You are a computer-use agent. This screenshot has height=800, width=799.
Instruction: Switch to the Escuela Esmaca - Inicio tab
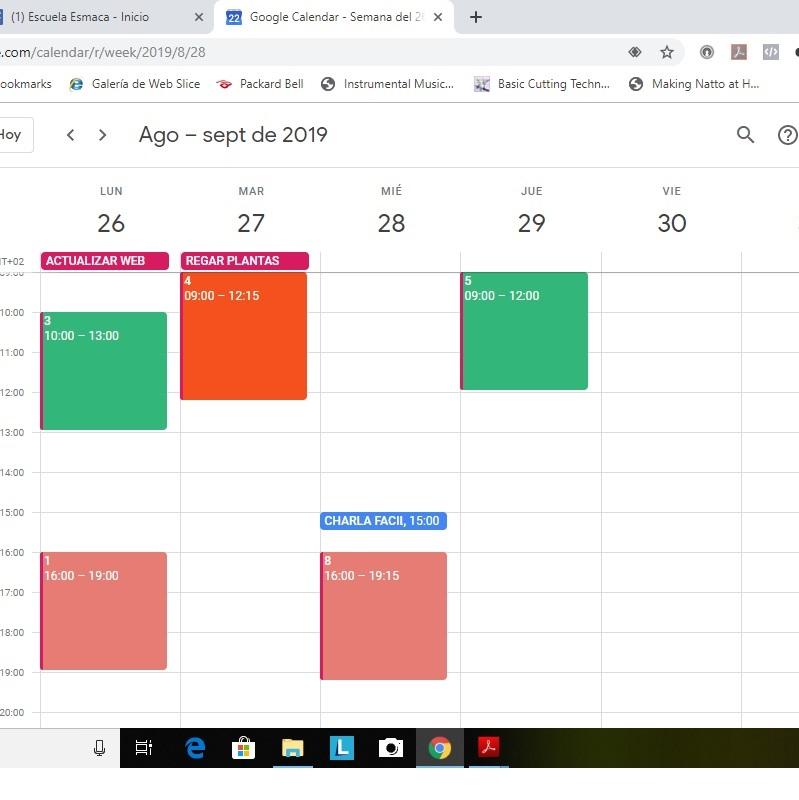click(x=90, y=17)
